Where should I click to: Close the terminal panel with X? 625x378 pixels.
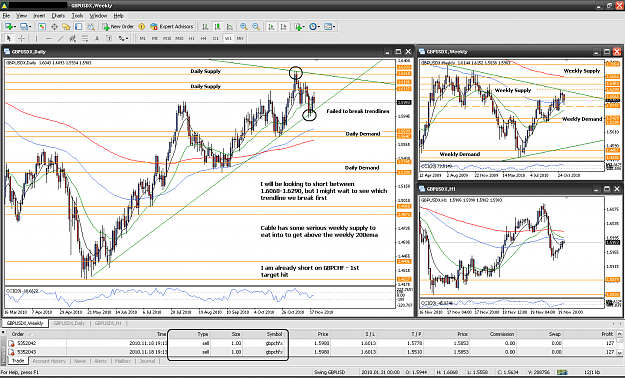[x=4, y=332]
